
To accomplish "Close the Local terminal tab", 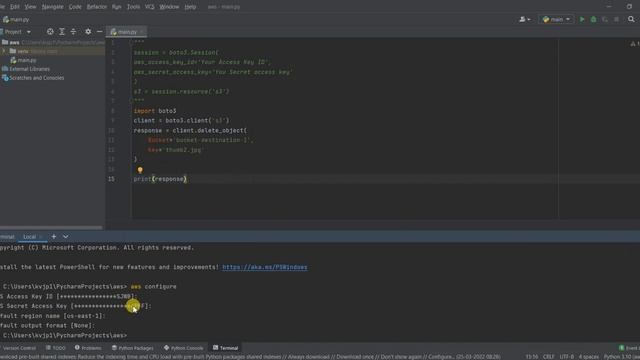I will 40,237.
